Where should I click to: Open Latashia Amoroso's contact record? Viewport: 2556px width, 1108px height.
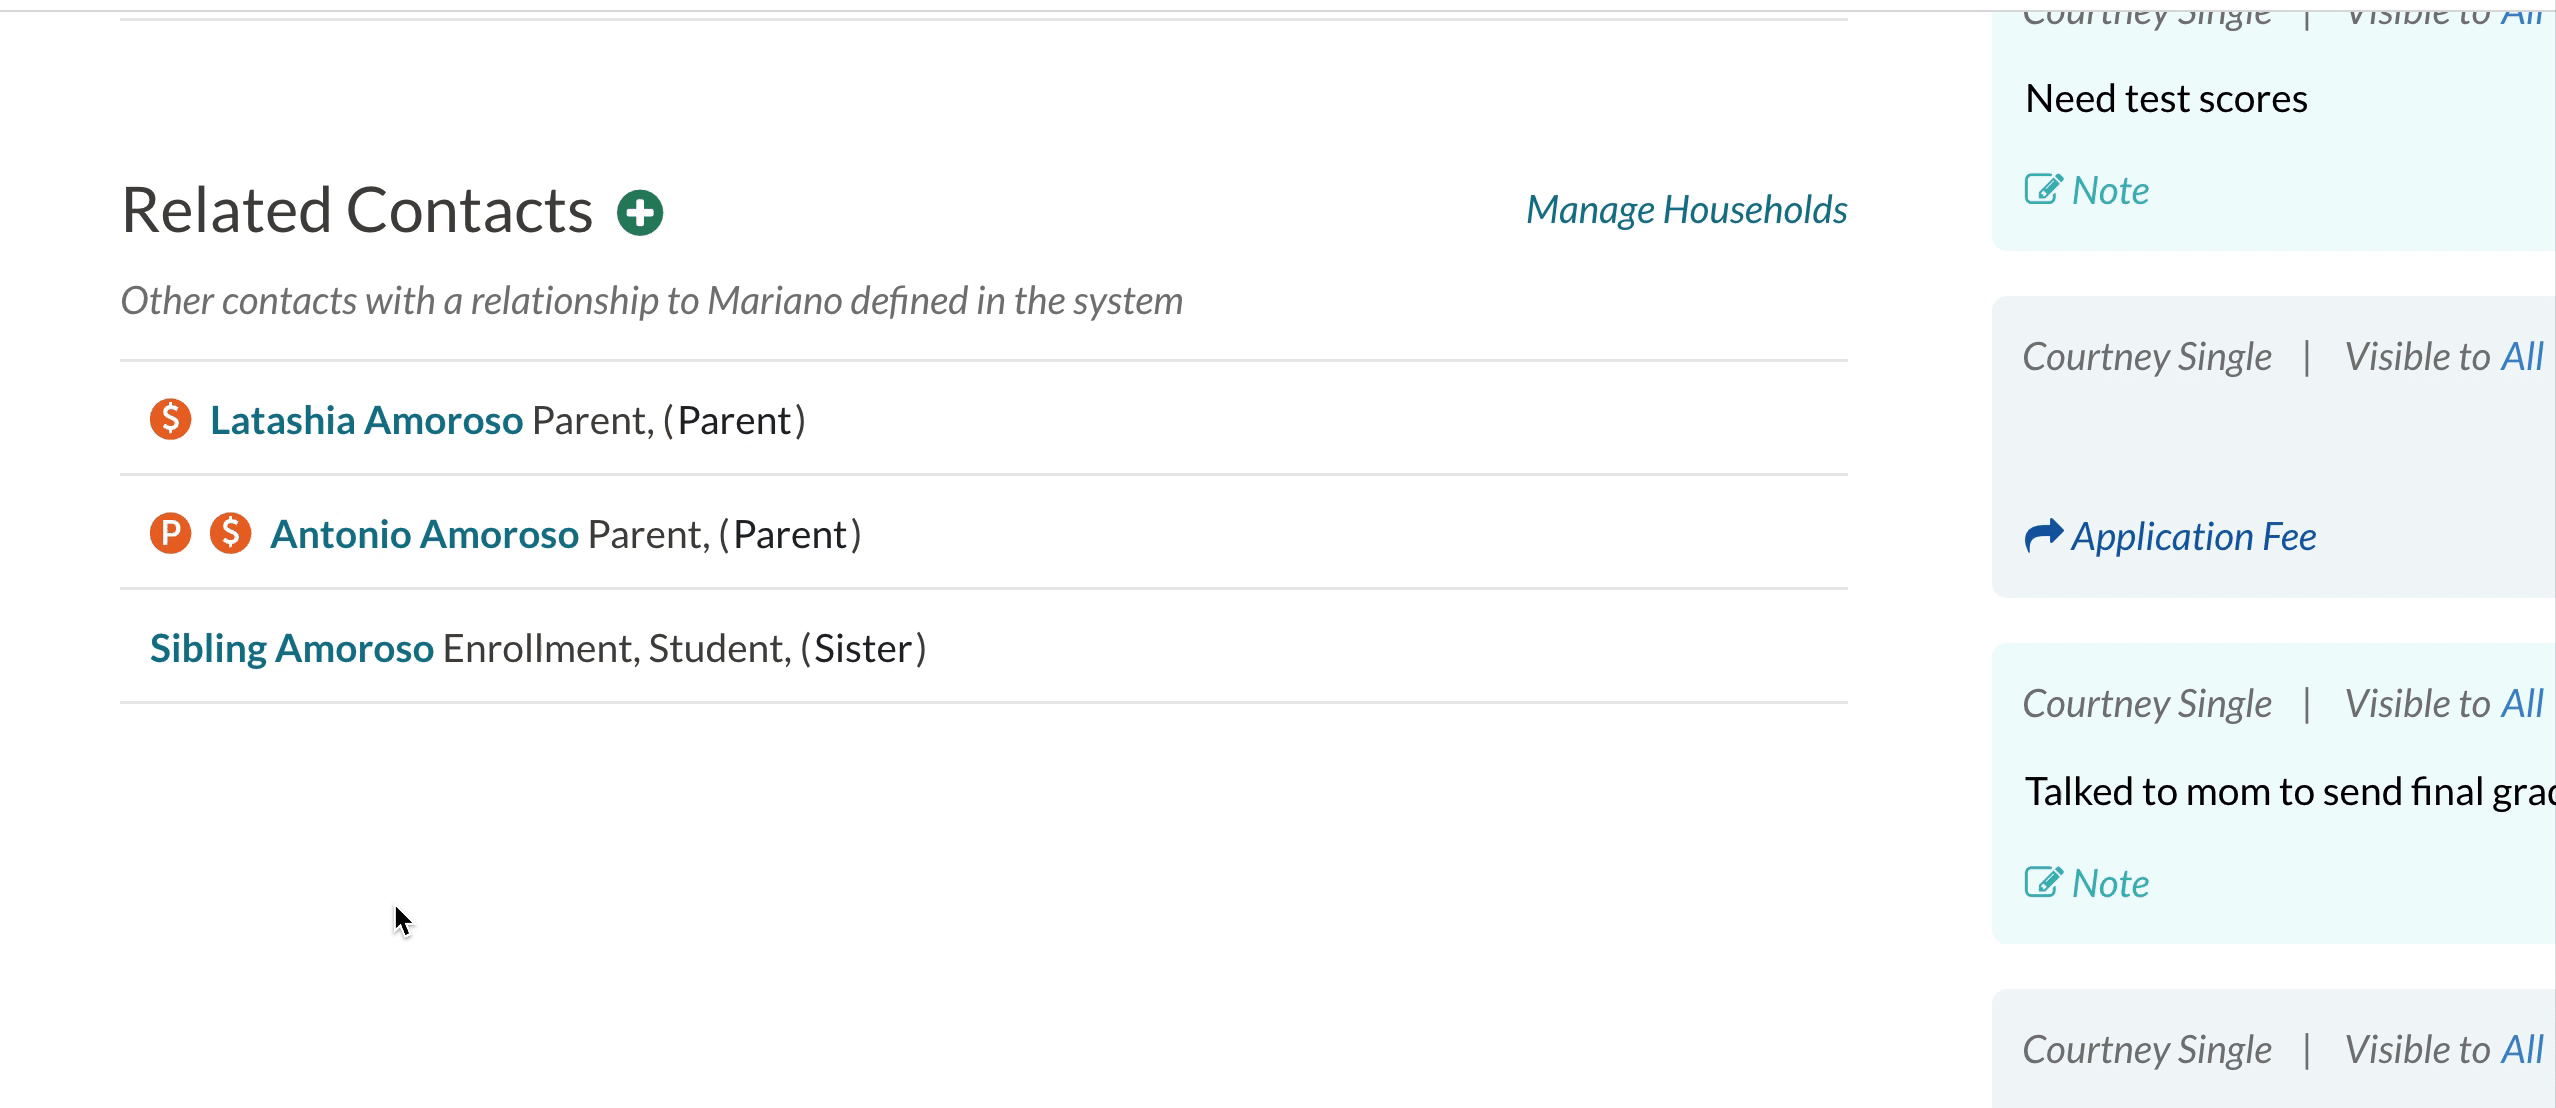[366, 421]
